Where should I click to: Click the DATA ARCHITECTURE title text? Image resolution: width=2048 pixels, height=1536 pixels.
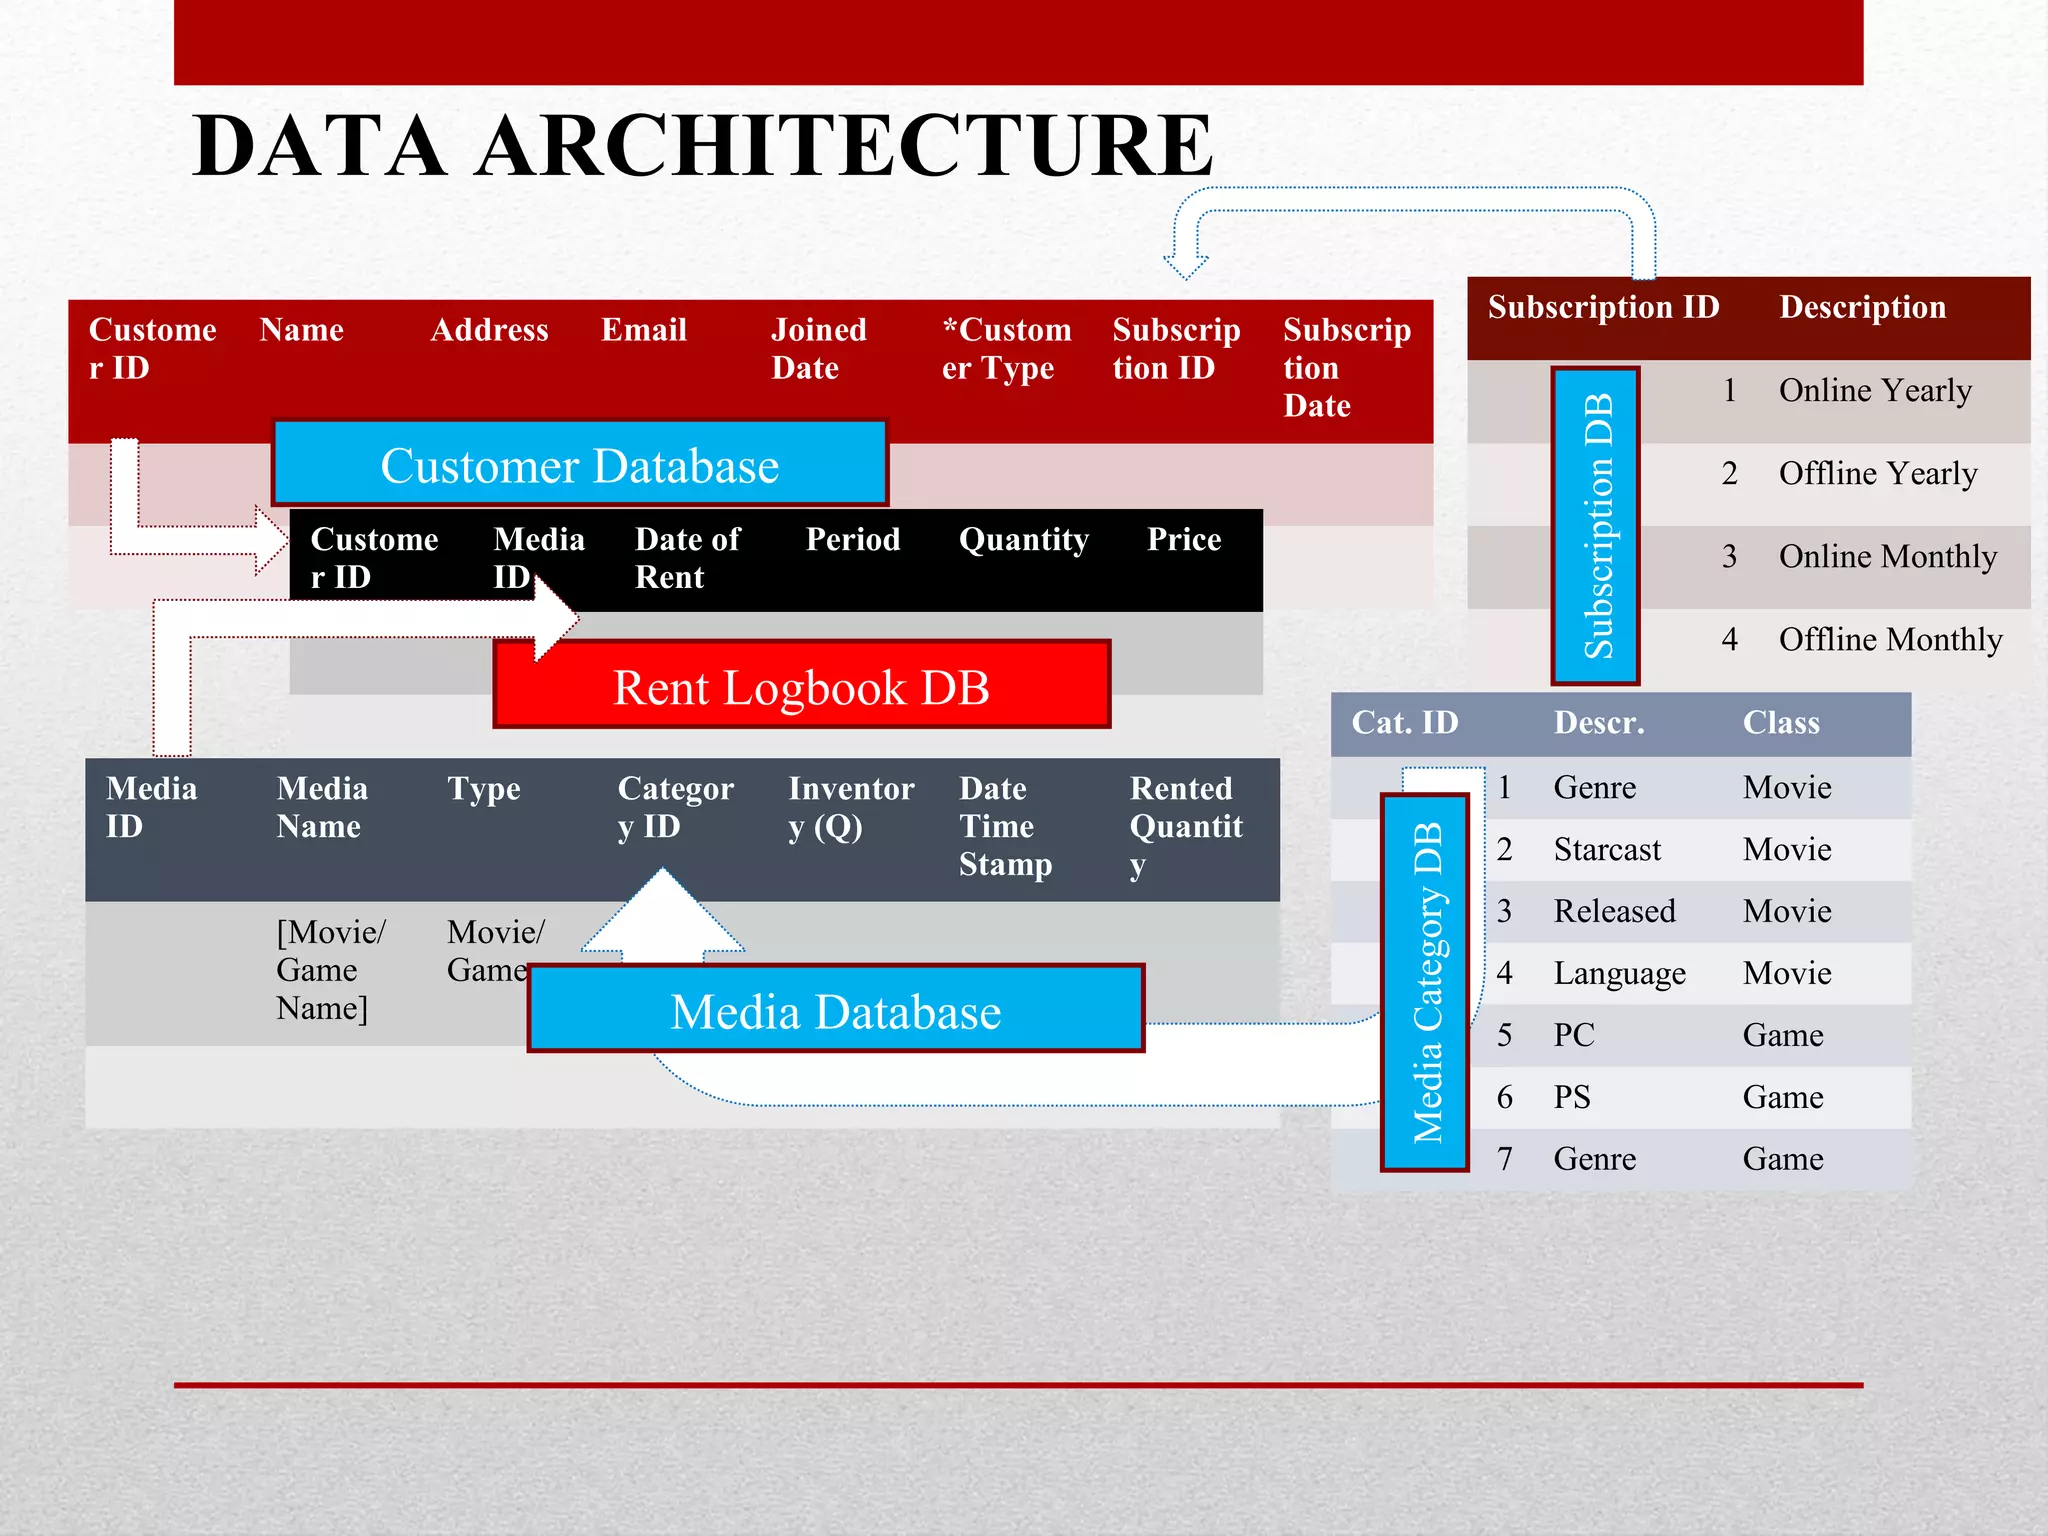[702, 146]
